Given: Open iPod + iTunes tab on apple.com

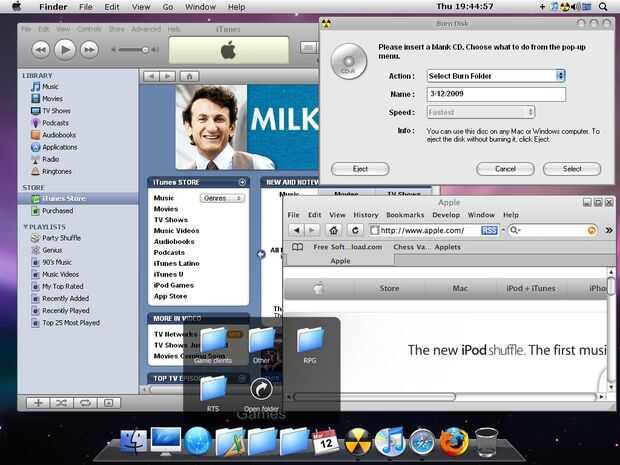Looking at the screenshot, I should tap(531, 288).
